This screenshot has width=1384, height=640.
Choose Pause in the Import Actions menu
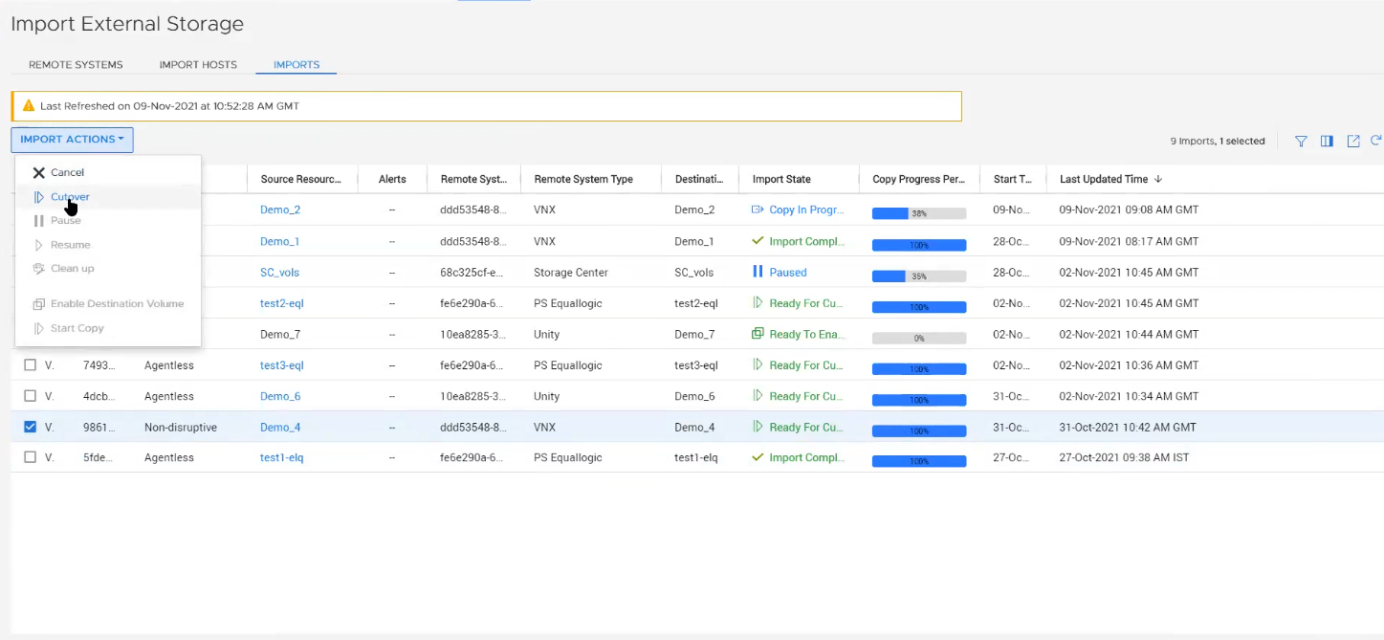108,220
